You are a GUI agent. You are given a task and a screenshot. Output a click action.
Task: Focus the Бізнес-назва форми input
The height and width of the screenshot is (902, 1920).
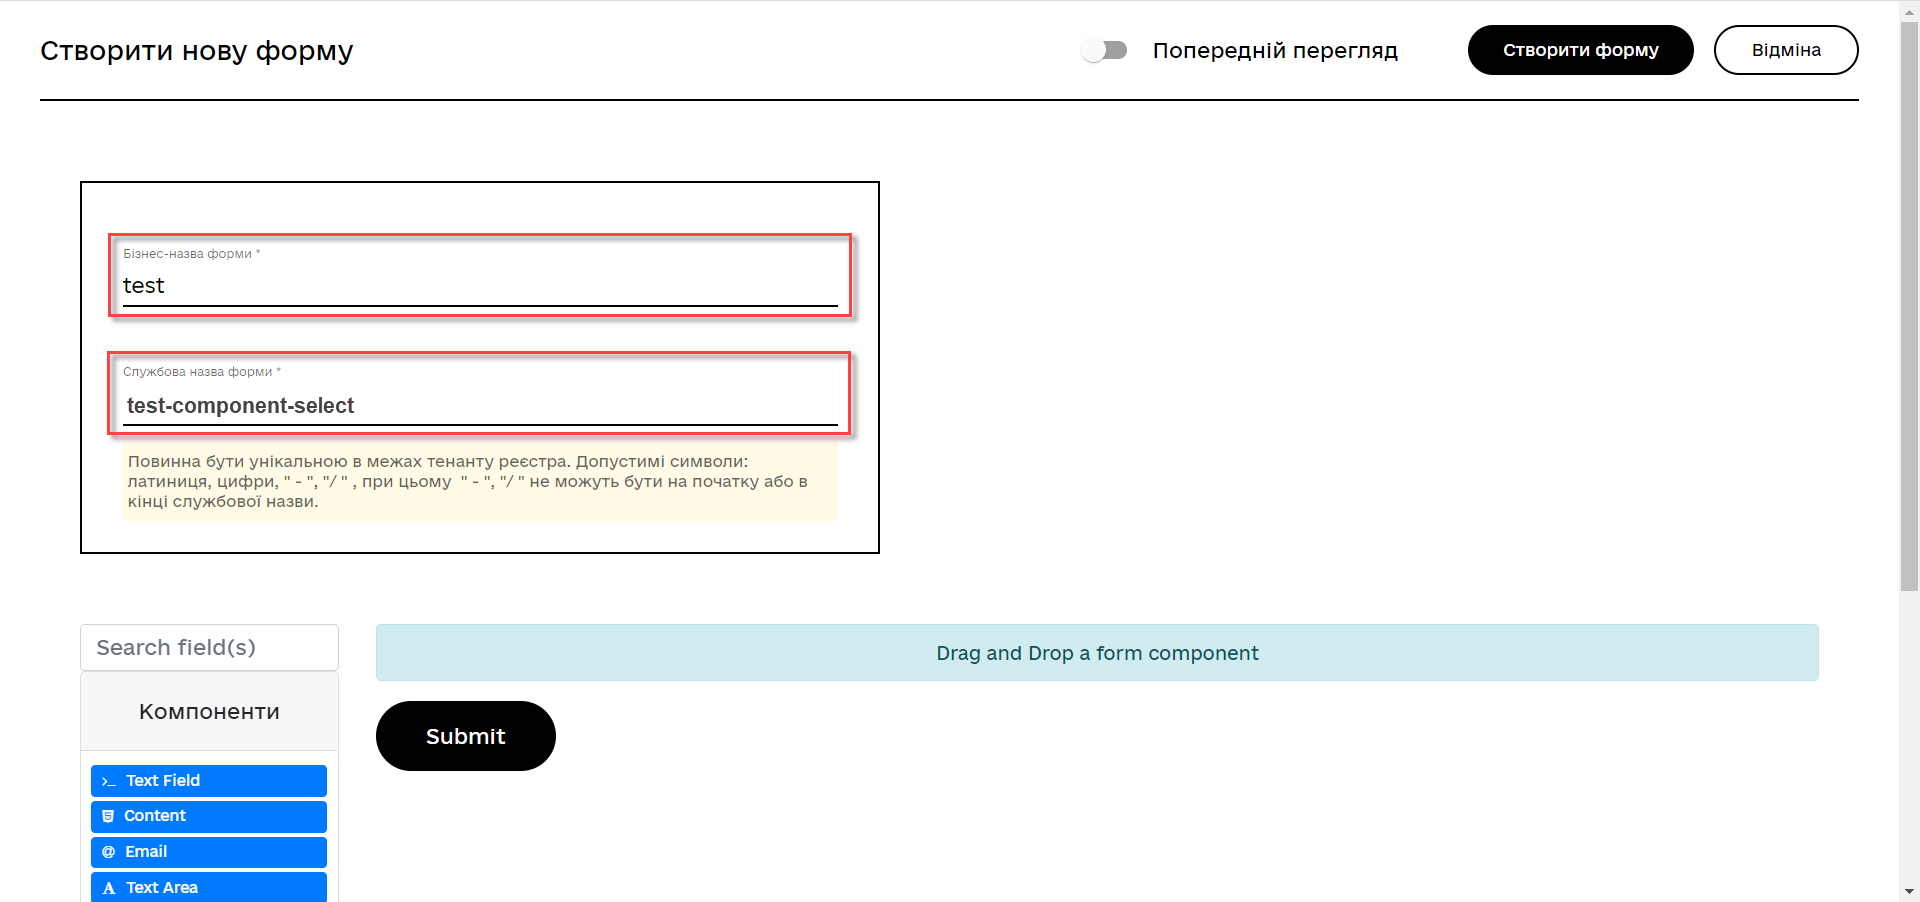pos(480,286)
